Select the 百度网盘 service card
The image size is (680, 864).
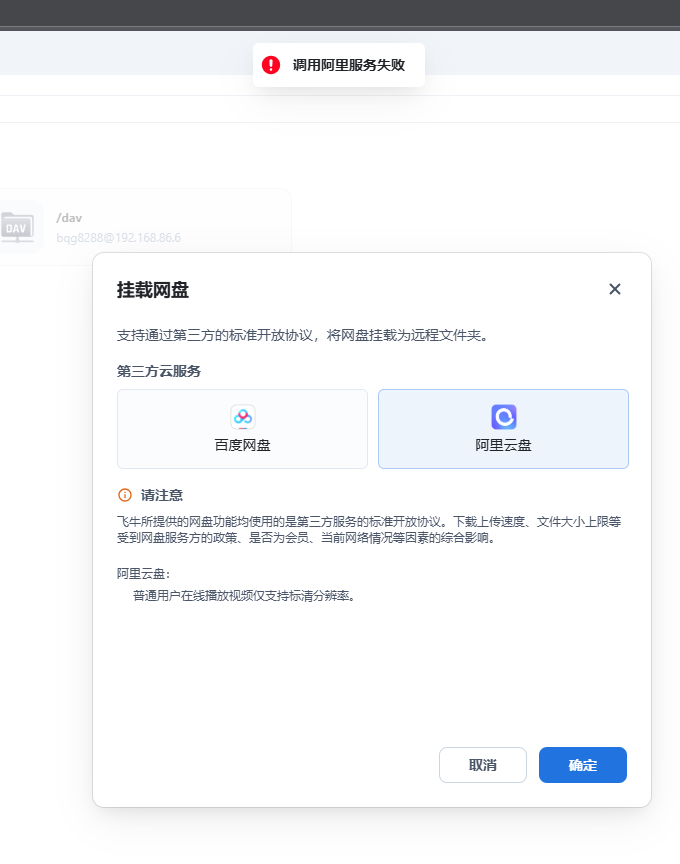click(x=242, y=429)
